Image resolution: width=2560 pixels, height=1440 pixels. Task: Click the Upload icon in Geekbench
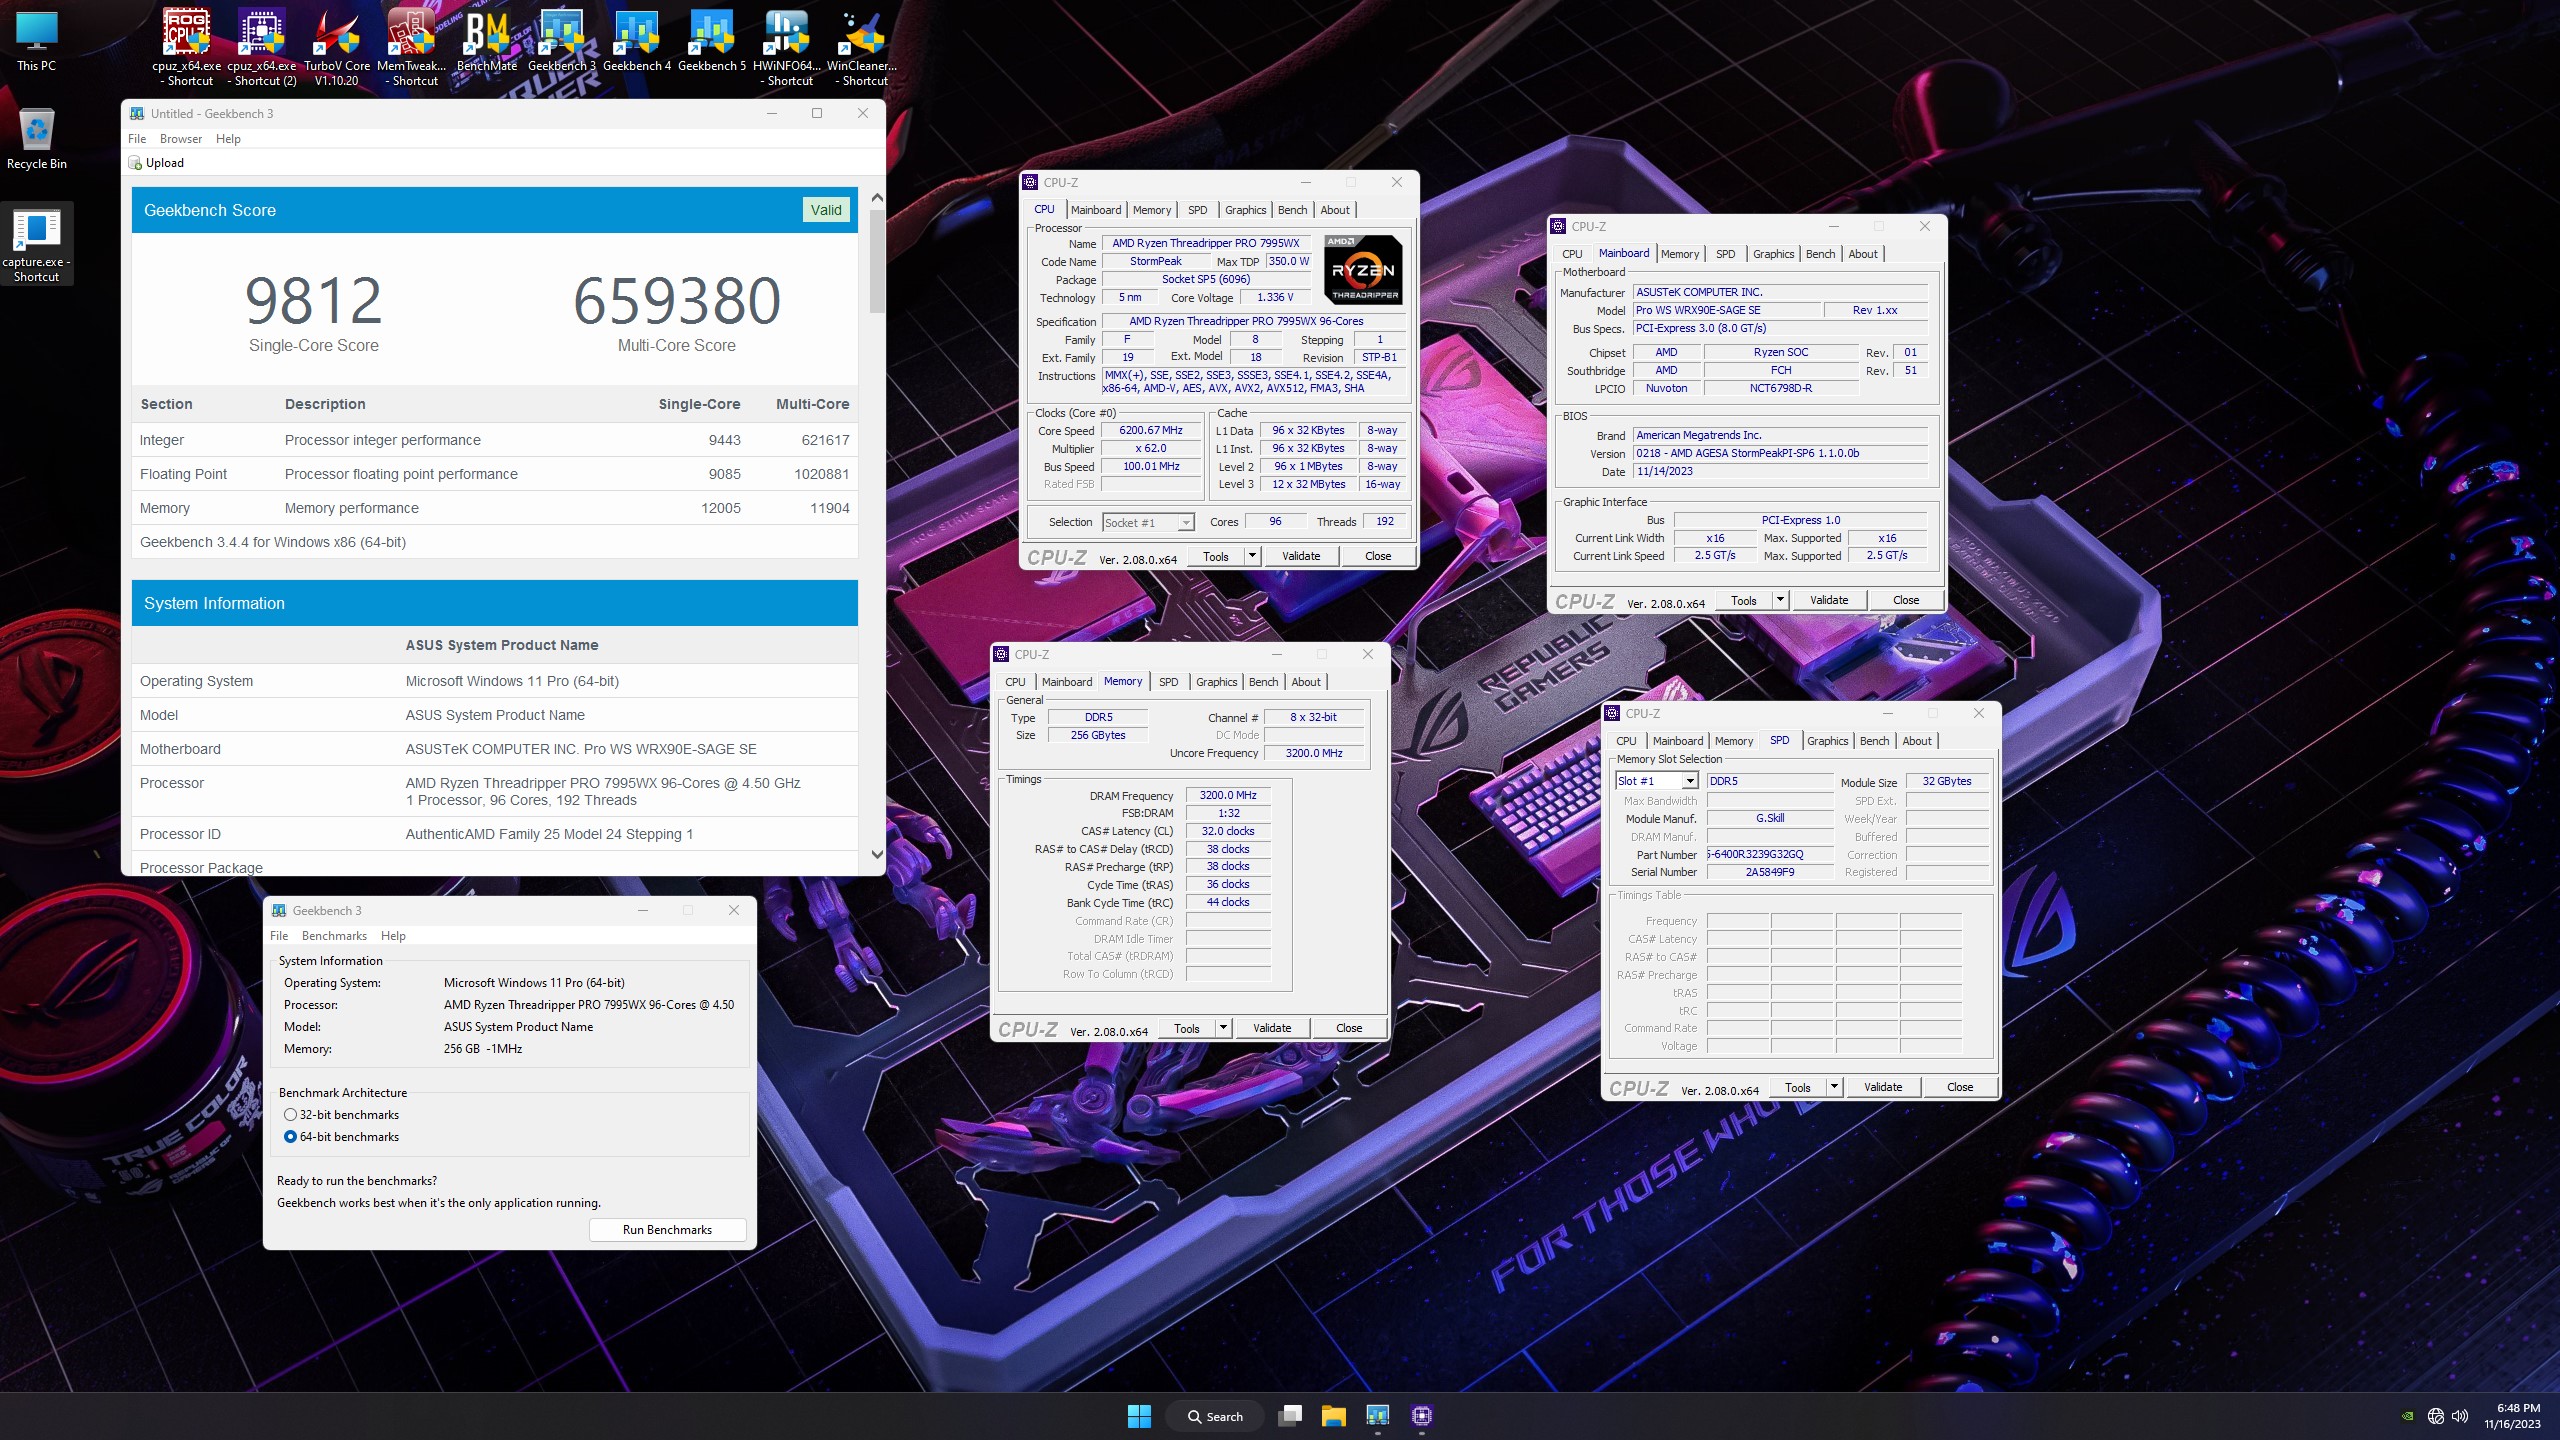(135, 163)
